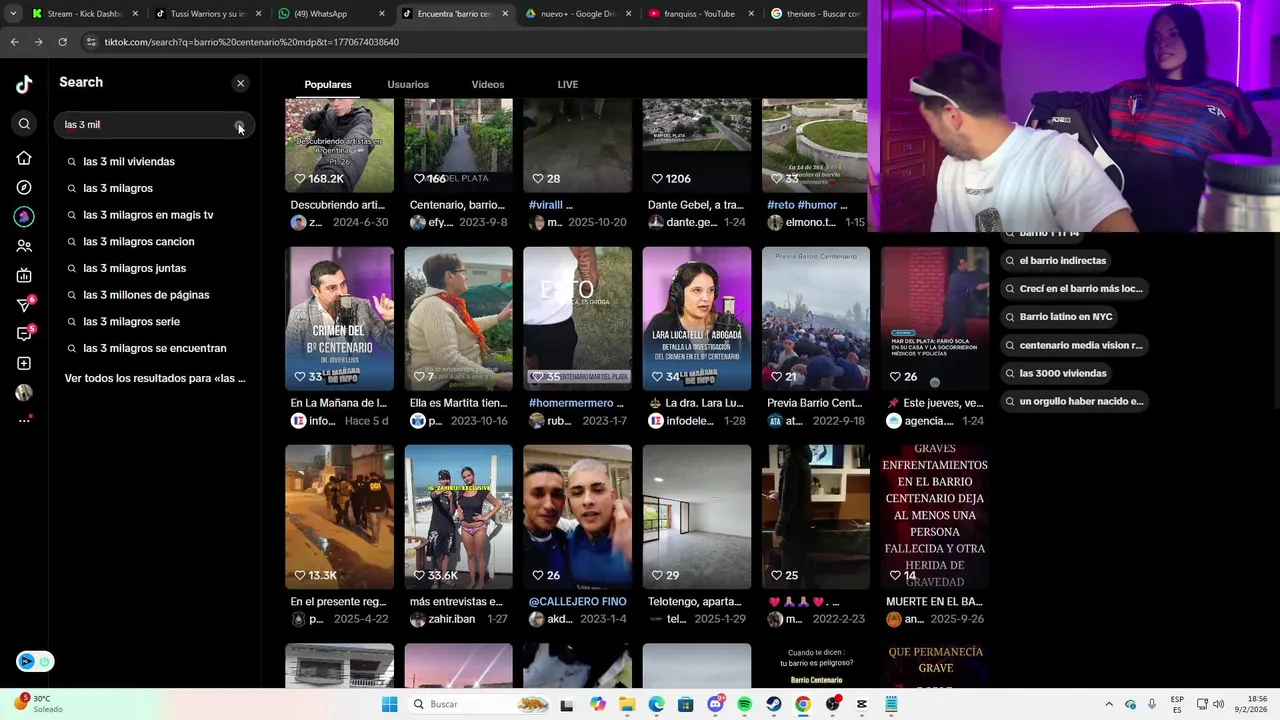Image resolution: width=1280 pixels, height=720 pixels.
Task: Switch to the Usuarios tab
Action: click(408, 84)
